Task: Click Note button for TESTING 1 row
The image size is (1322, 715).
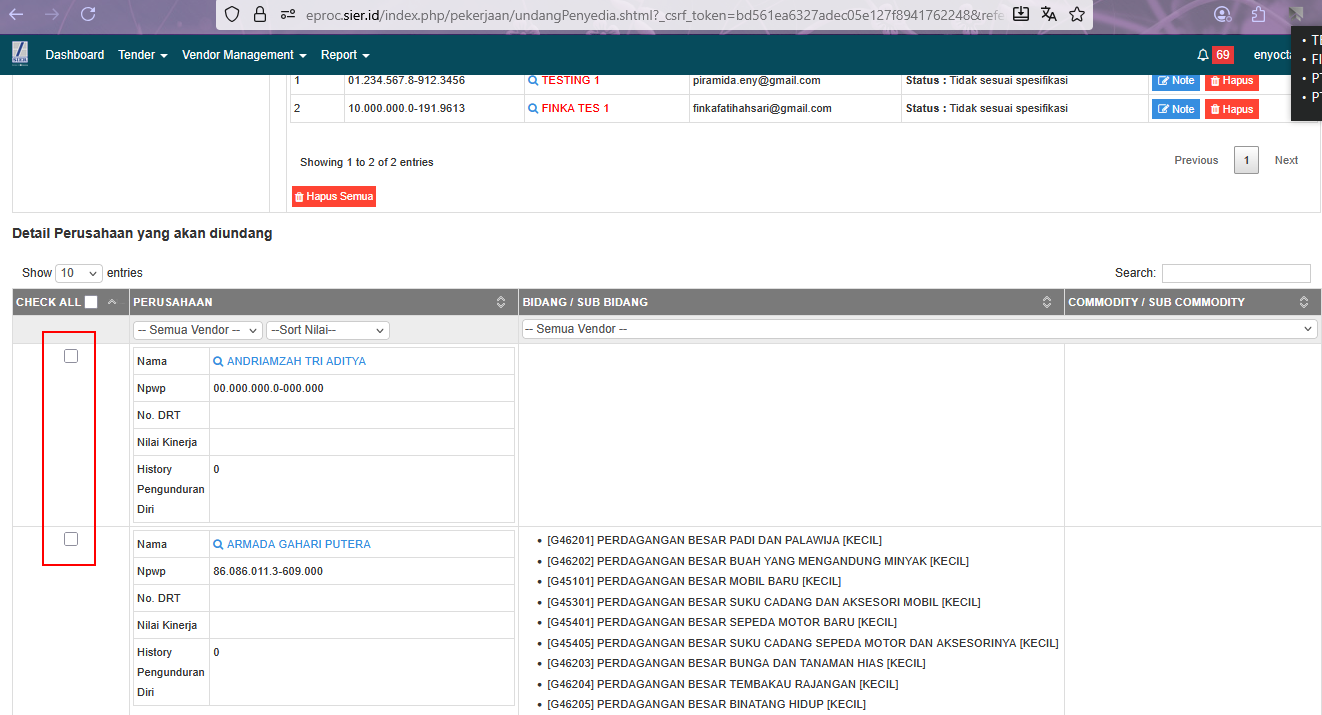Action: (x=1176, y=81)
